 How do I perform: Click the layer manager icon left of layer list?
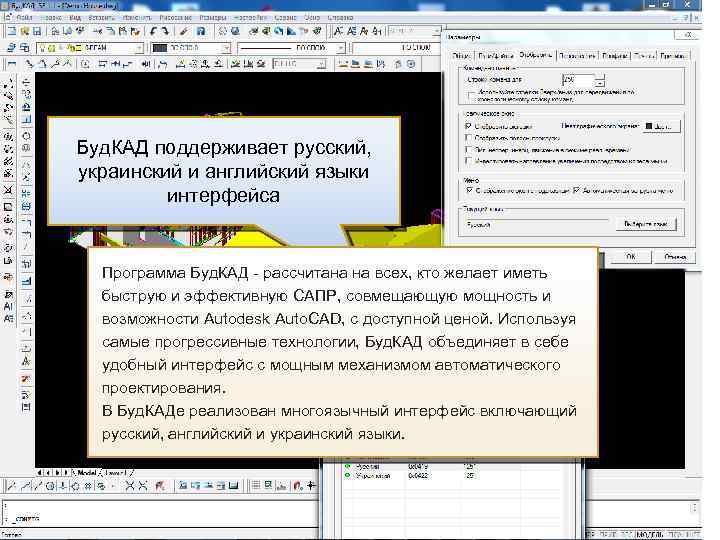(12, 47)
